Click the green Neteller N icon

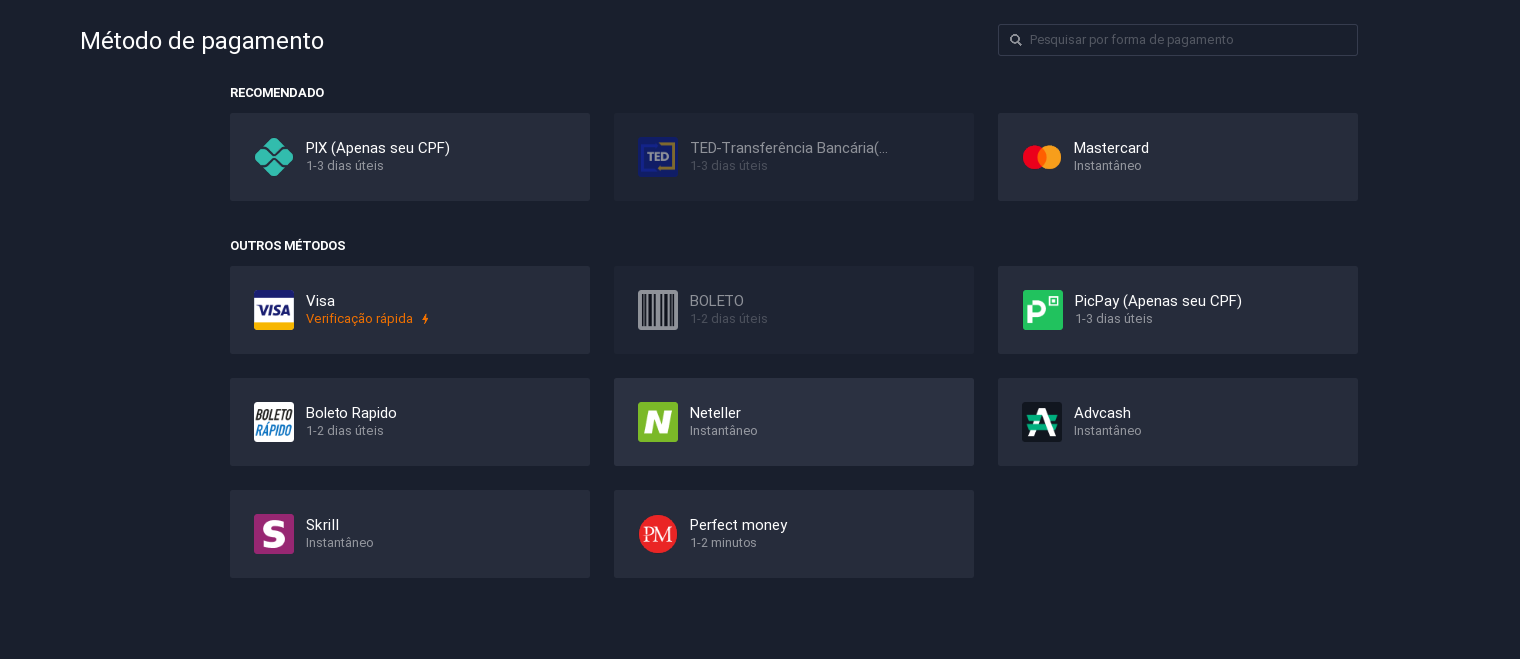pyautogui.click(x=658, y=422)
